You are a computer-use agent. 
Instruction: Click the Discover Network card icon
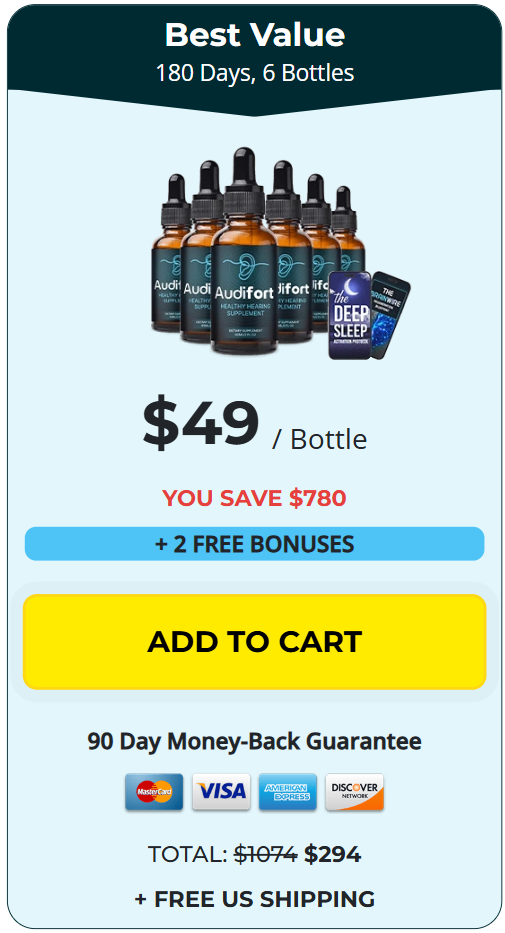(x=355, y=791)
